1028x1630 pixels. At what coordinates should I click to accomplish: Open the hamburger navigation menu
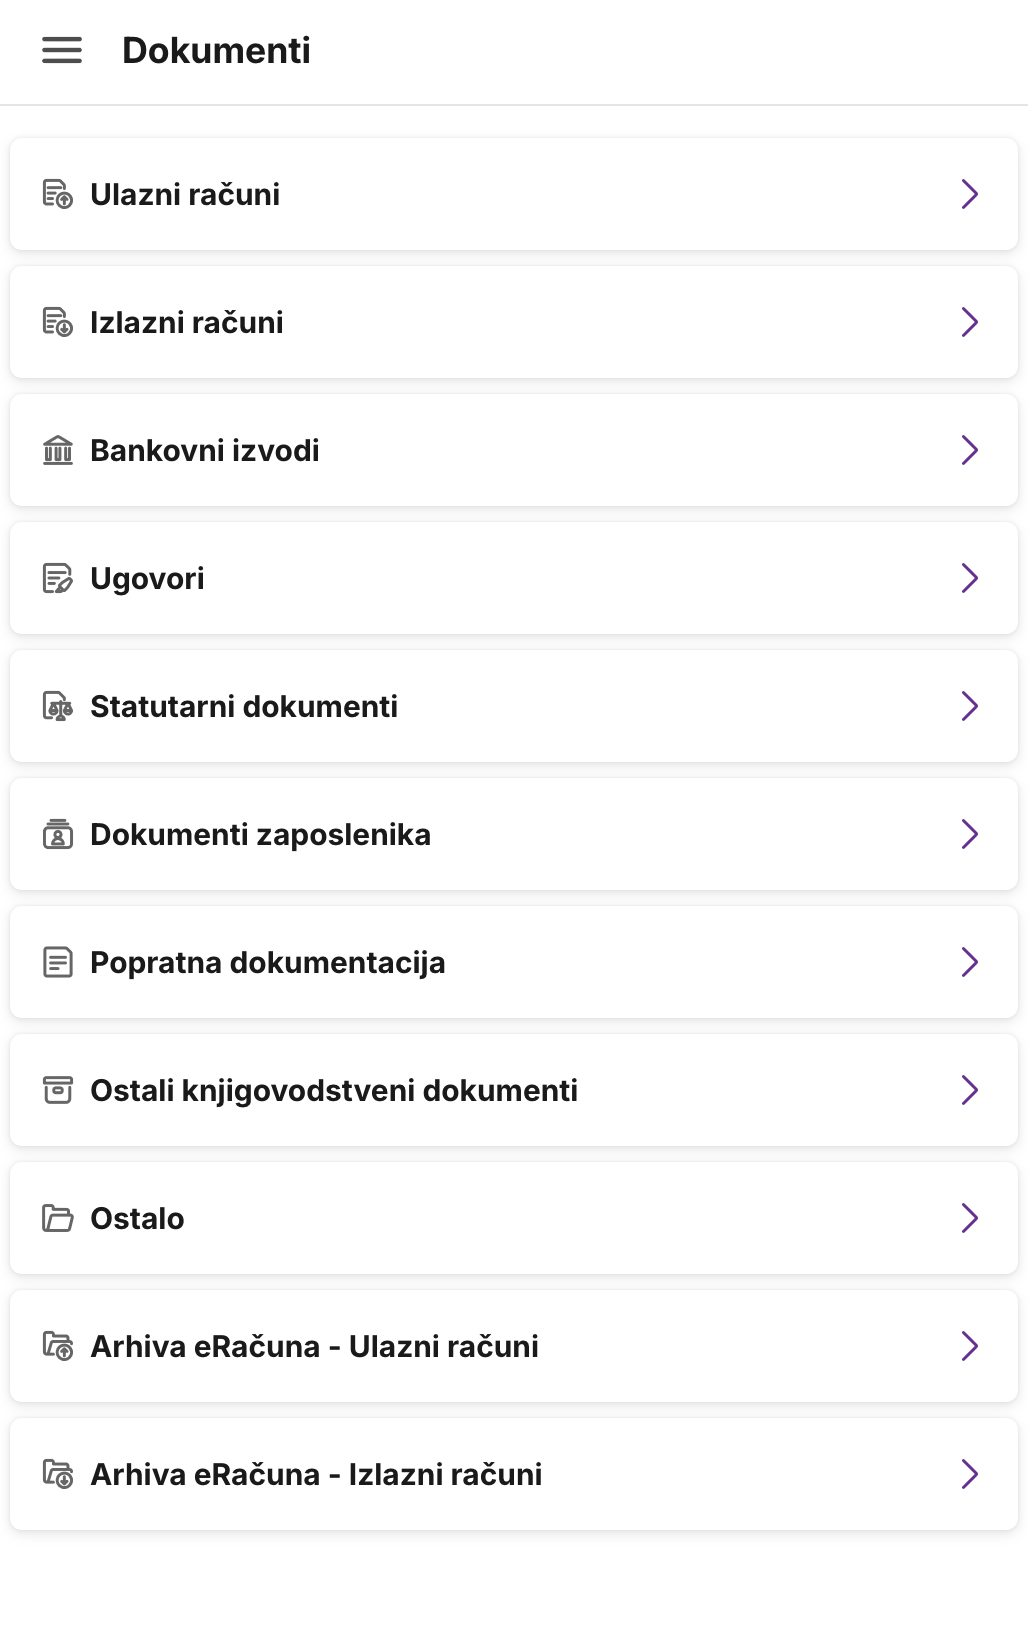61,50
